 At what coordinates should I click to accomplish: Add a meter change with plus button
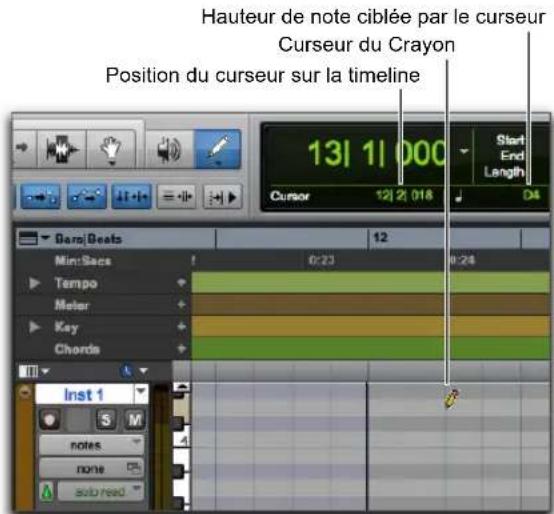pyautogui.click(x=181, y=305)
